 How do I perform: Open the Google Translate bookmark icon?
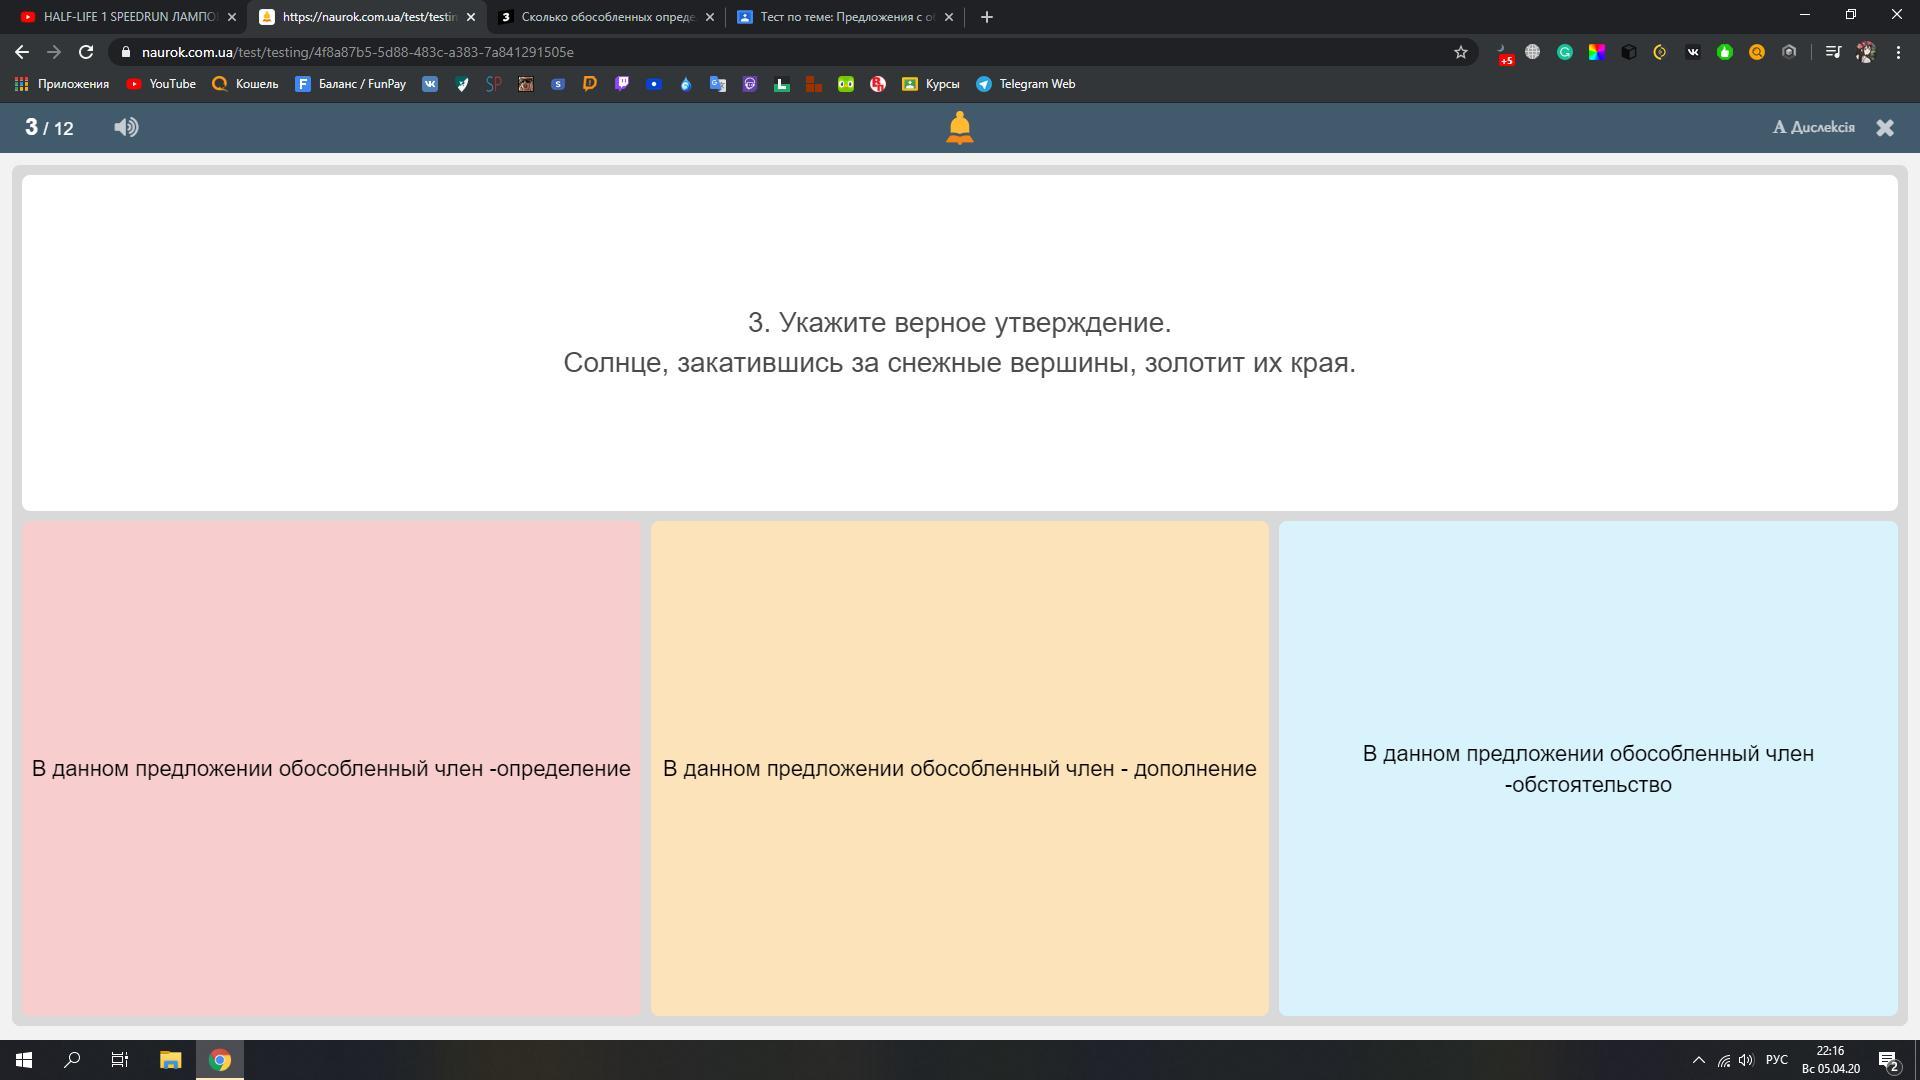click(718, 84)
